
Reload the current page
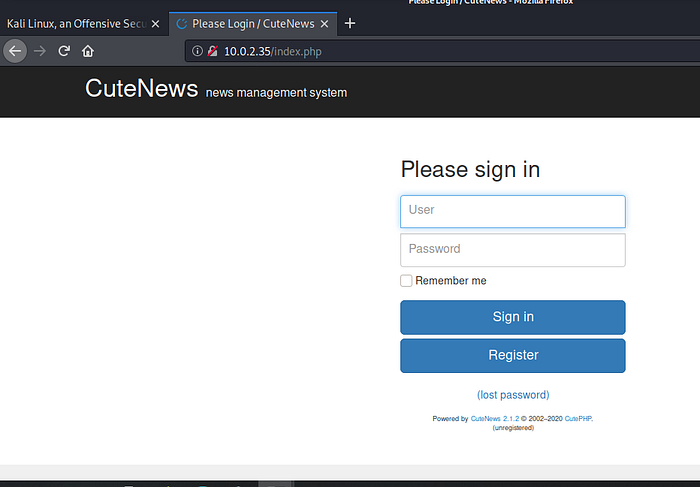tap(64, 51)
